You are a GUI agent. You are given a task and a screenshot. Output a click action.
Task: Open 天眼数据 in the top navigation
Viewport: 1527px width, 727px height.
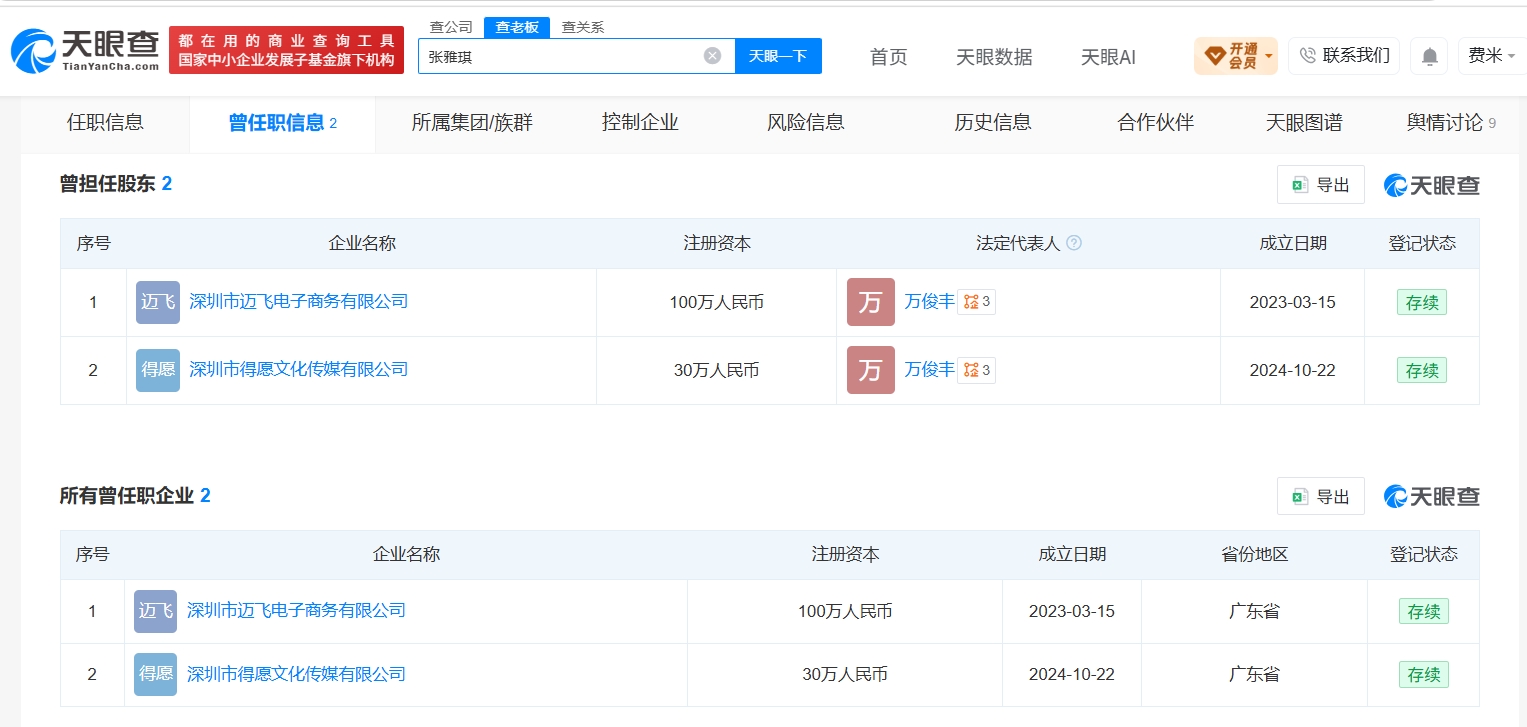coord(994,57)
